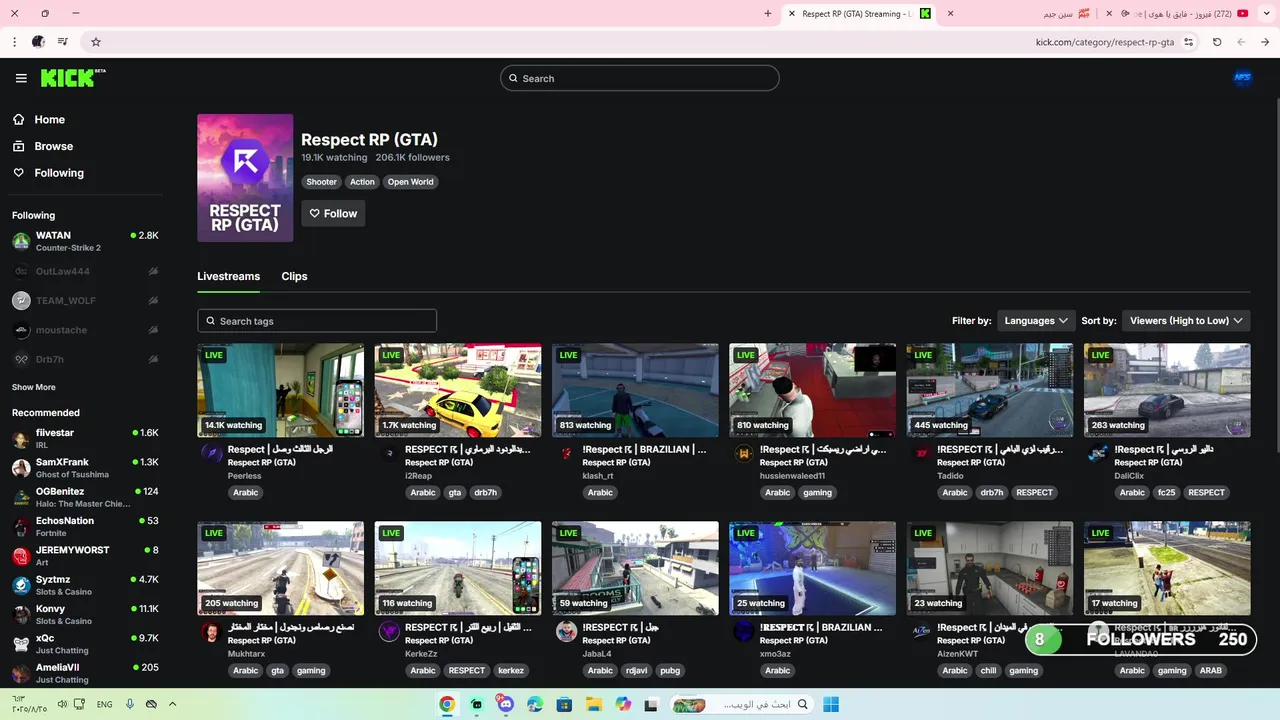Open the Viewers (High to Low) sort dropdown

tap(1186, 321)
